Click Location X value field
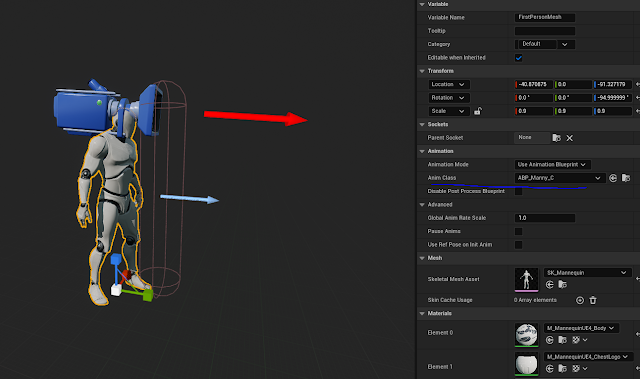This screenshot has height=379, width=640. tap(534, 84)
